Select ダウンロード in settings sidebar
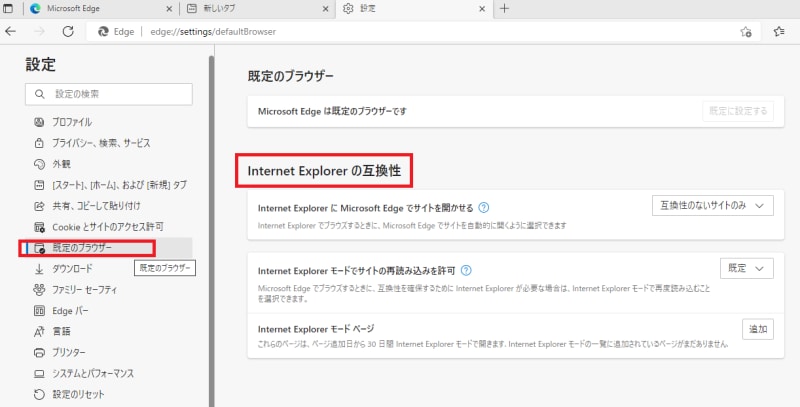 (x=72, y=268)
